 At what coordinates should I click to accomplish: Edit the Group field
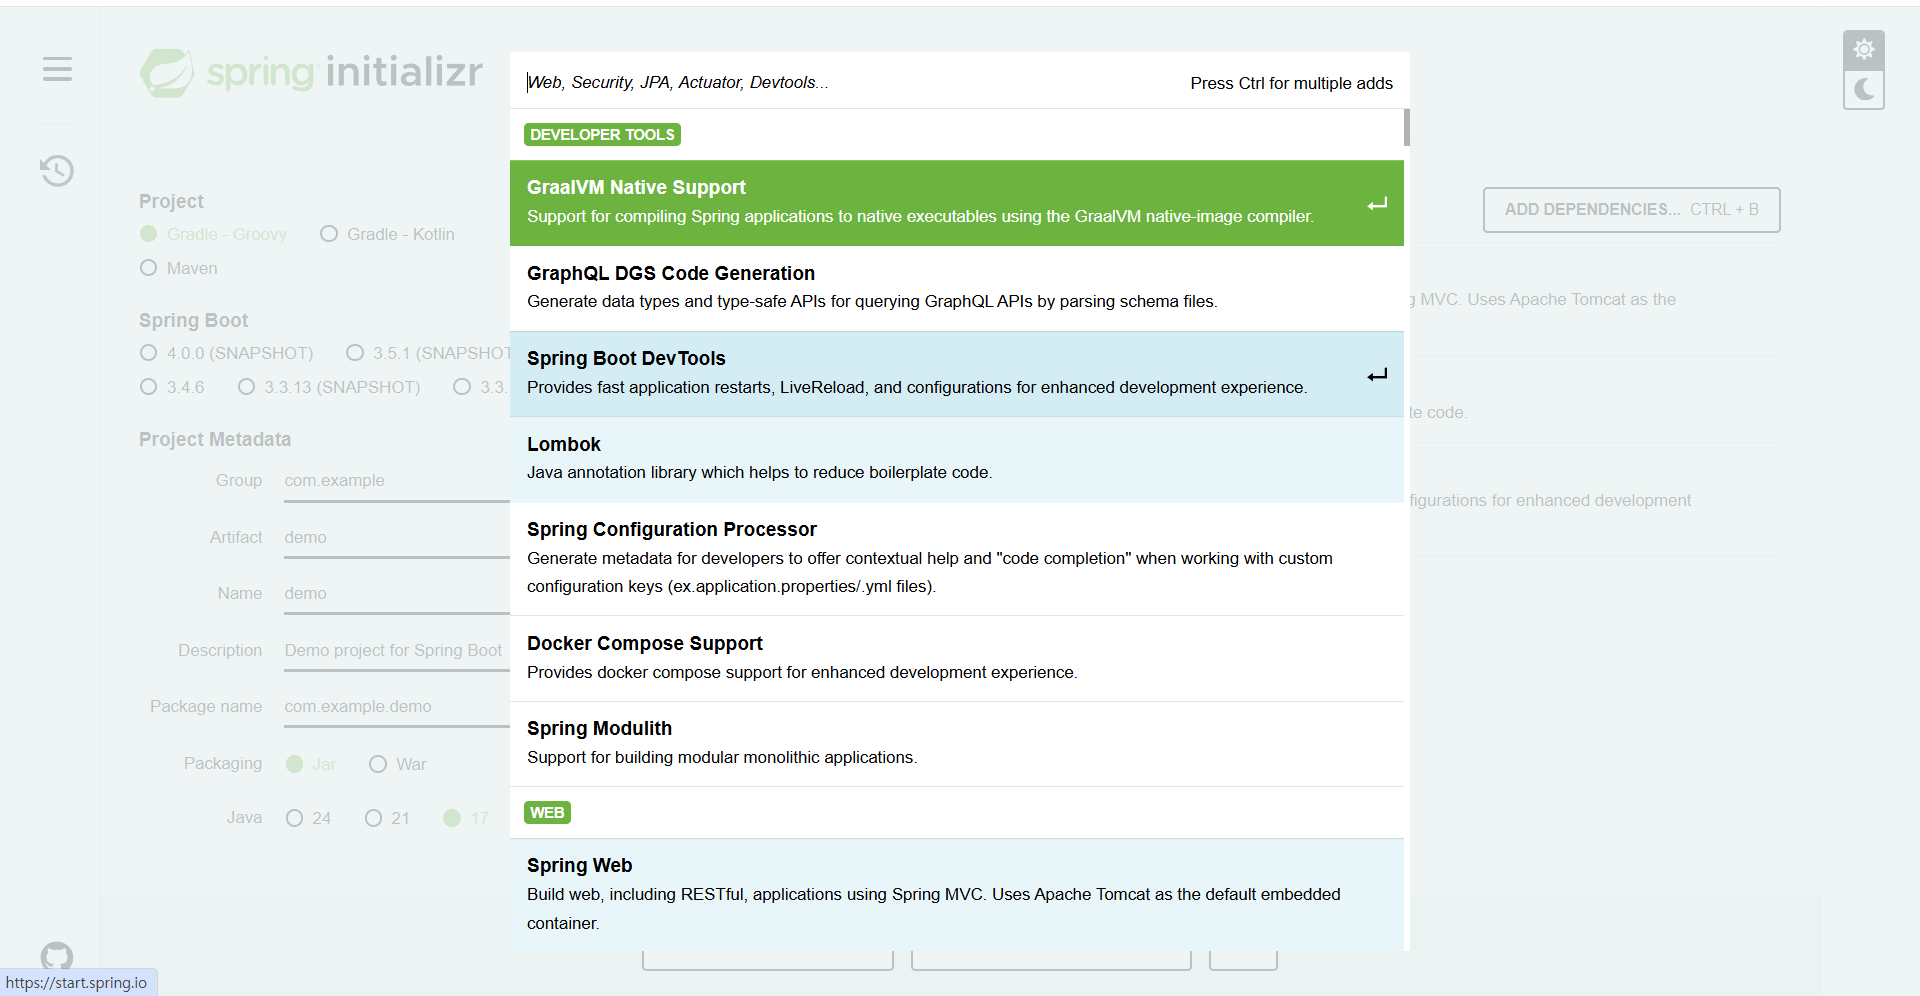397,481
